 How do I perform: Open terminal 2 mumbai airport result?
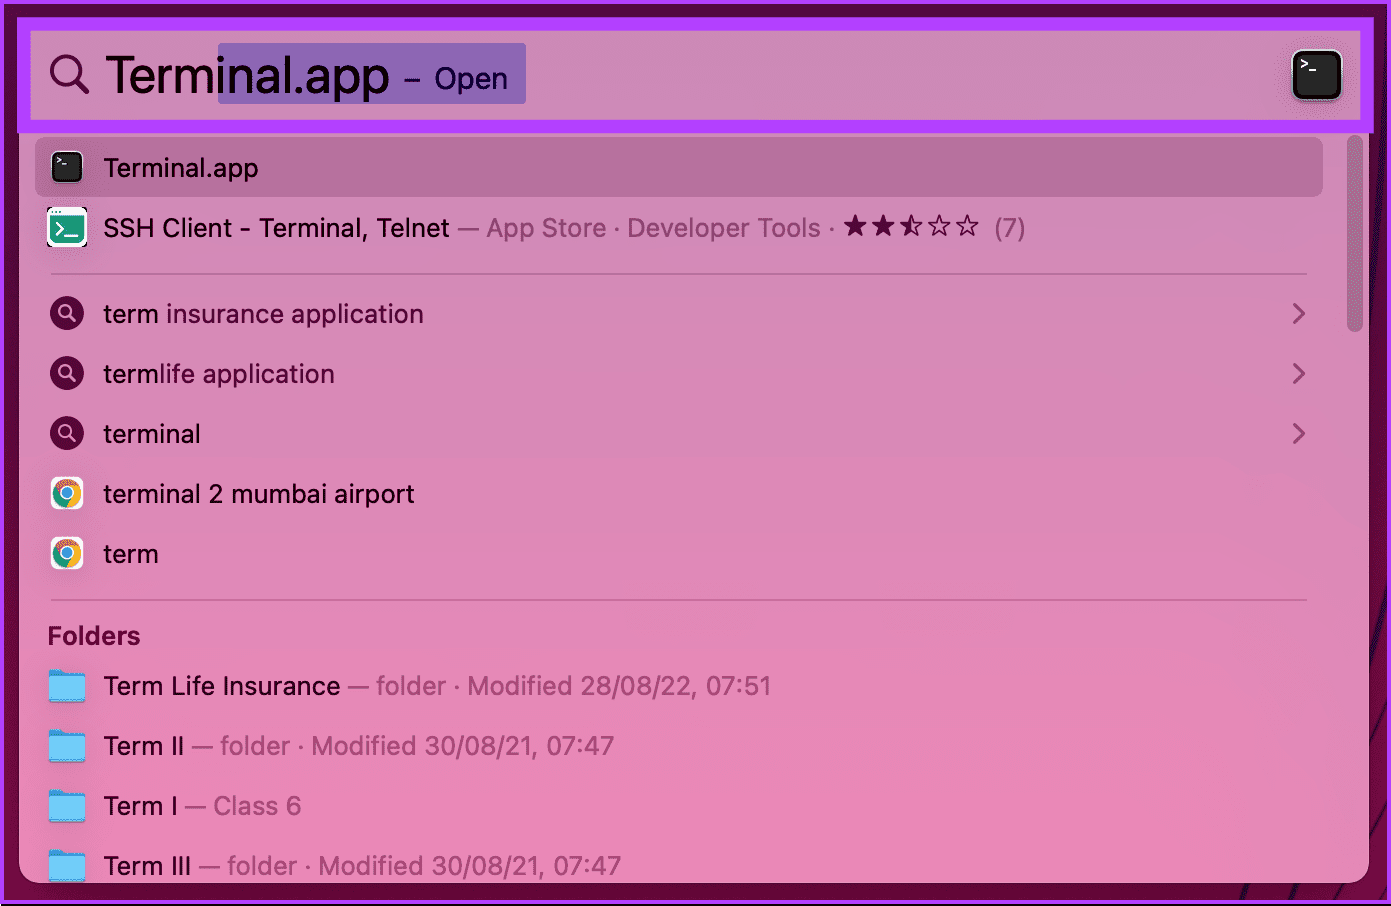pyautogui.click(x=259, y=494)
